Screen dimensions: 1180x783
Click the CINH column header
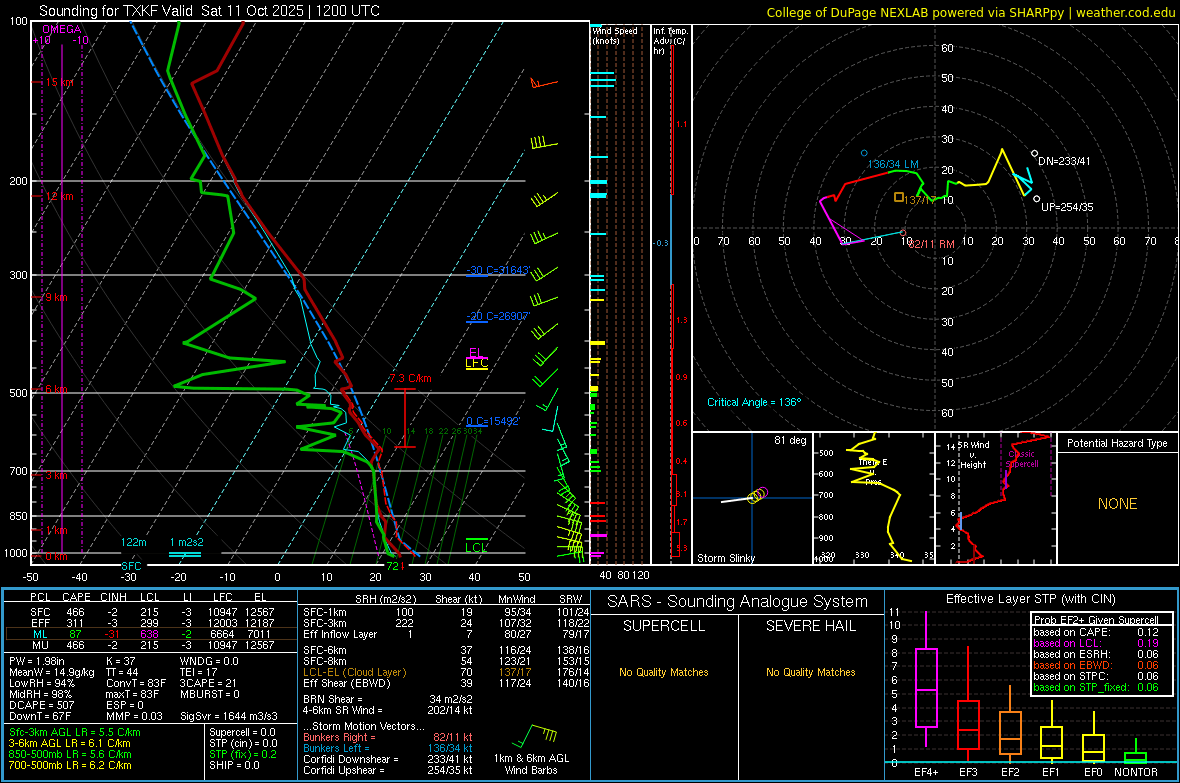113,597
